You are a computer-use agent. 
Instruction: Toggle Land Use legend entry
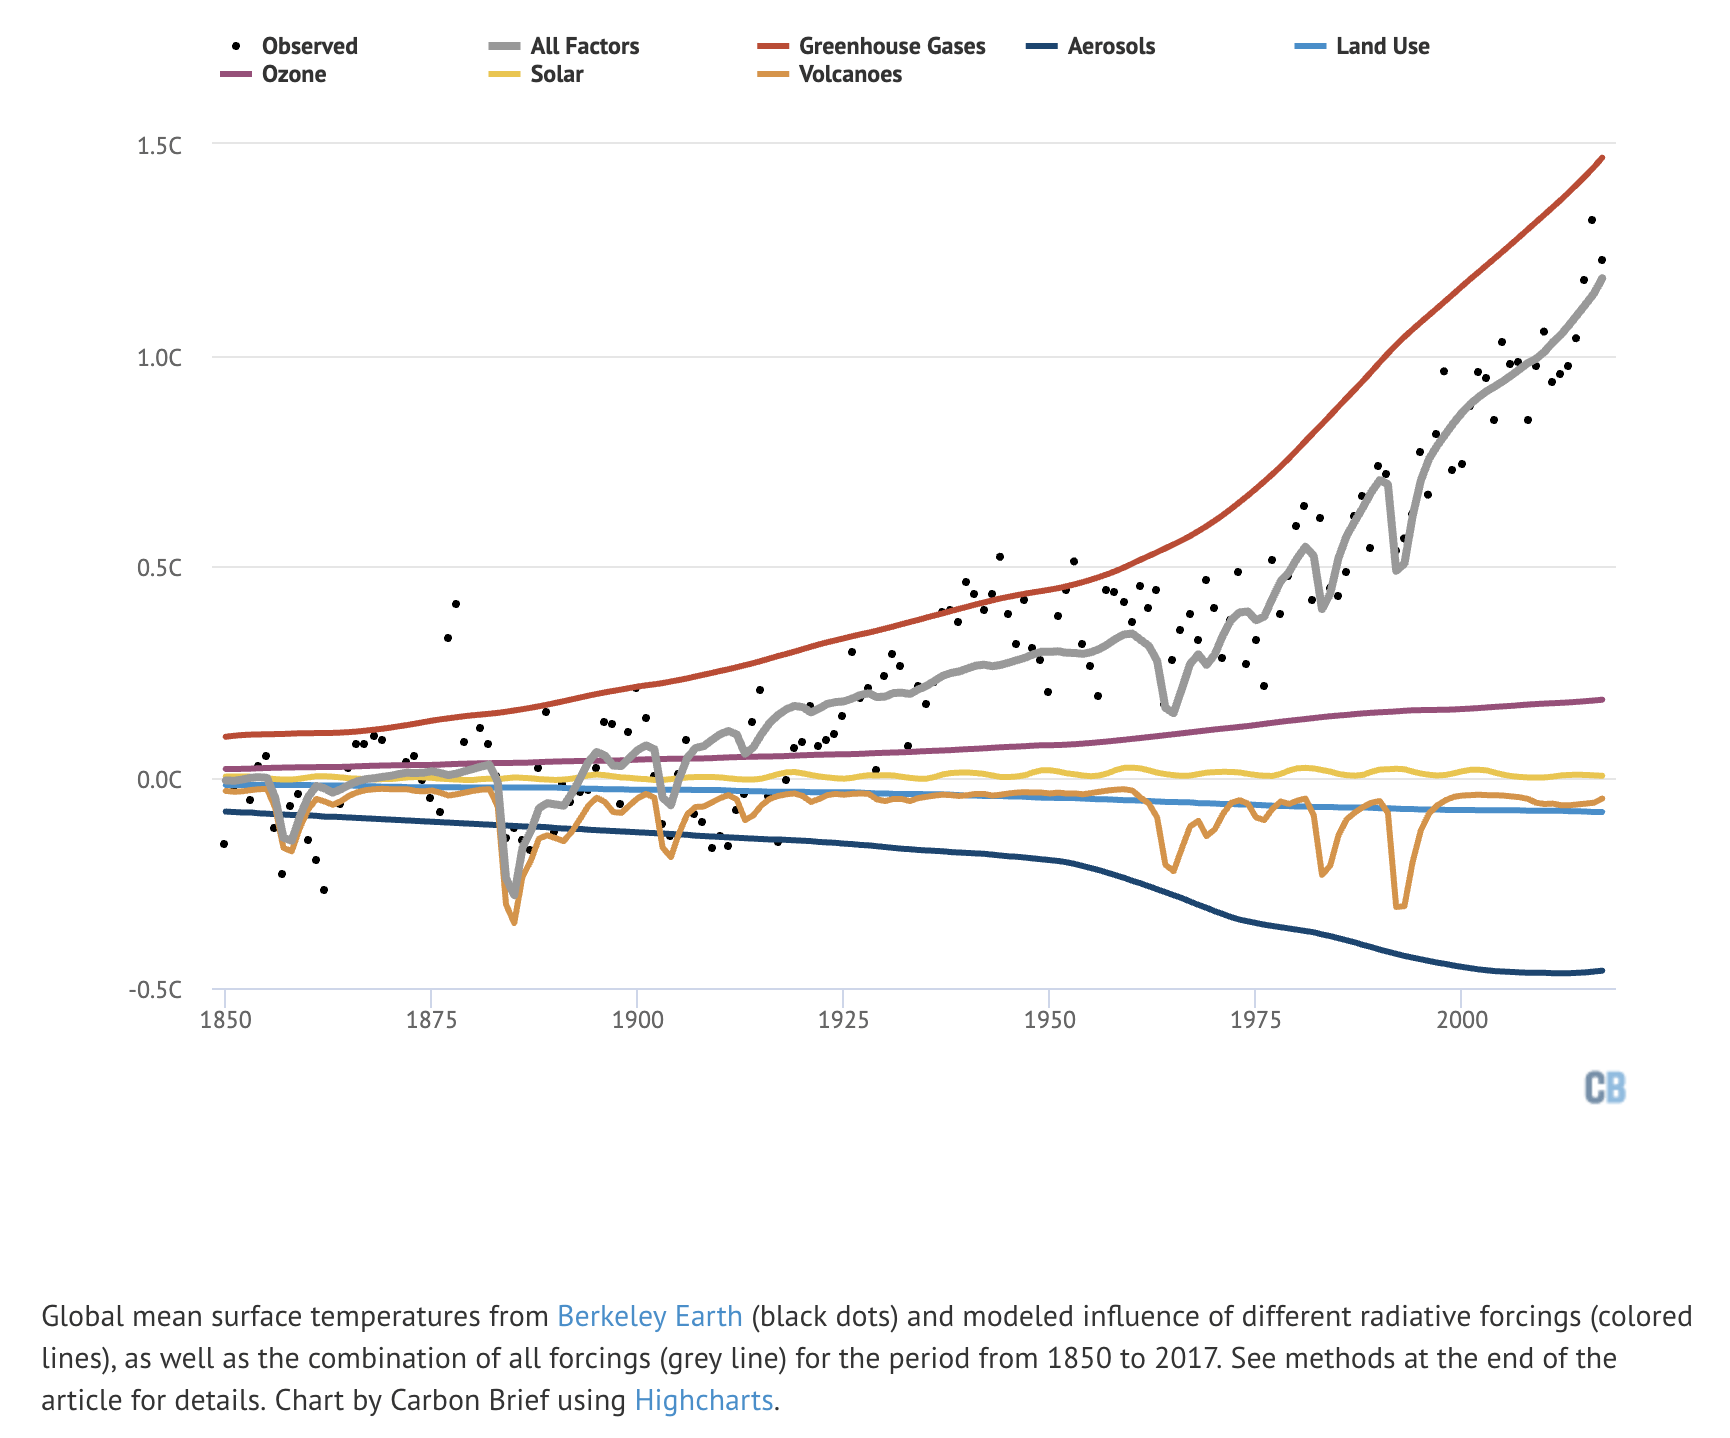(1382, 46)
